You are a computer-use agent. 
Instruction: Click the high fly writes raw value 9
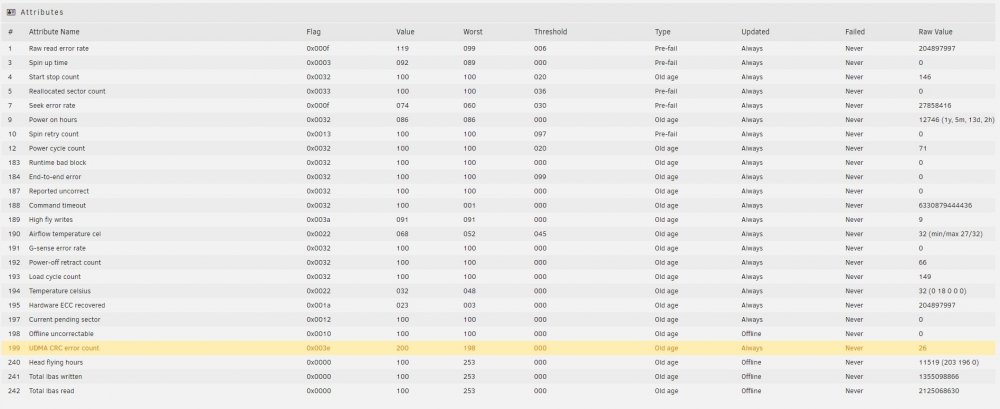coord(921,219)
